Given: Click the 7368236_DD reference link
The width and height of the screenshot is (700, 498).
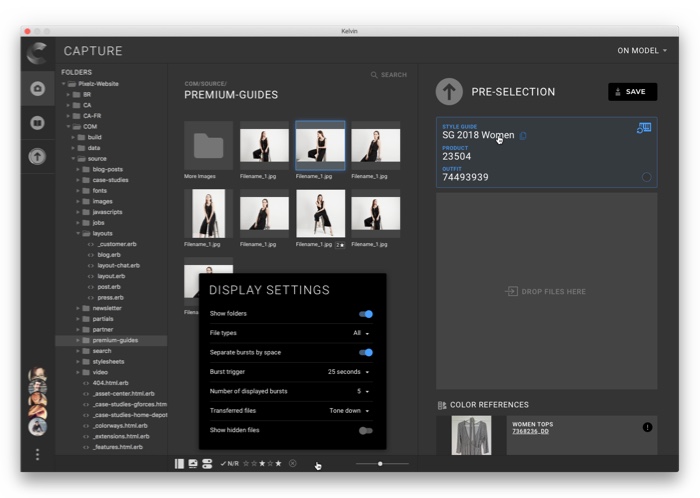Looking at the screenshot, I should click(530, 432).
